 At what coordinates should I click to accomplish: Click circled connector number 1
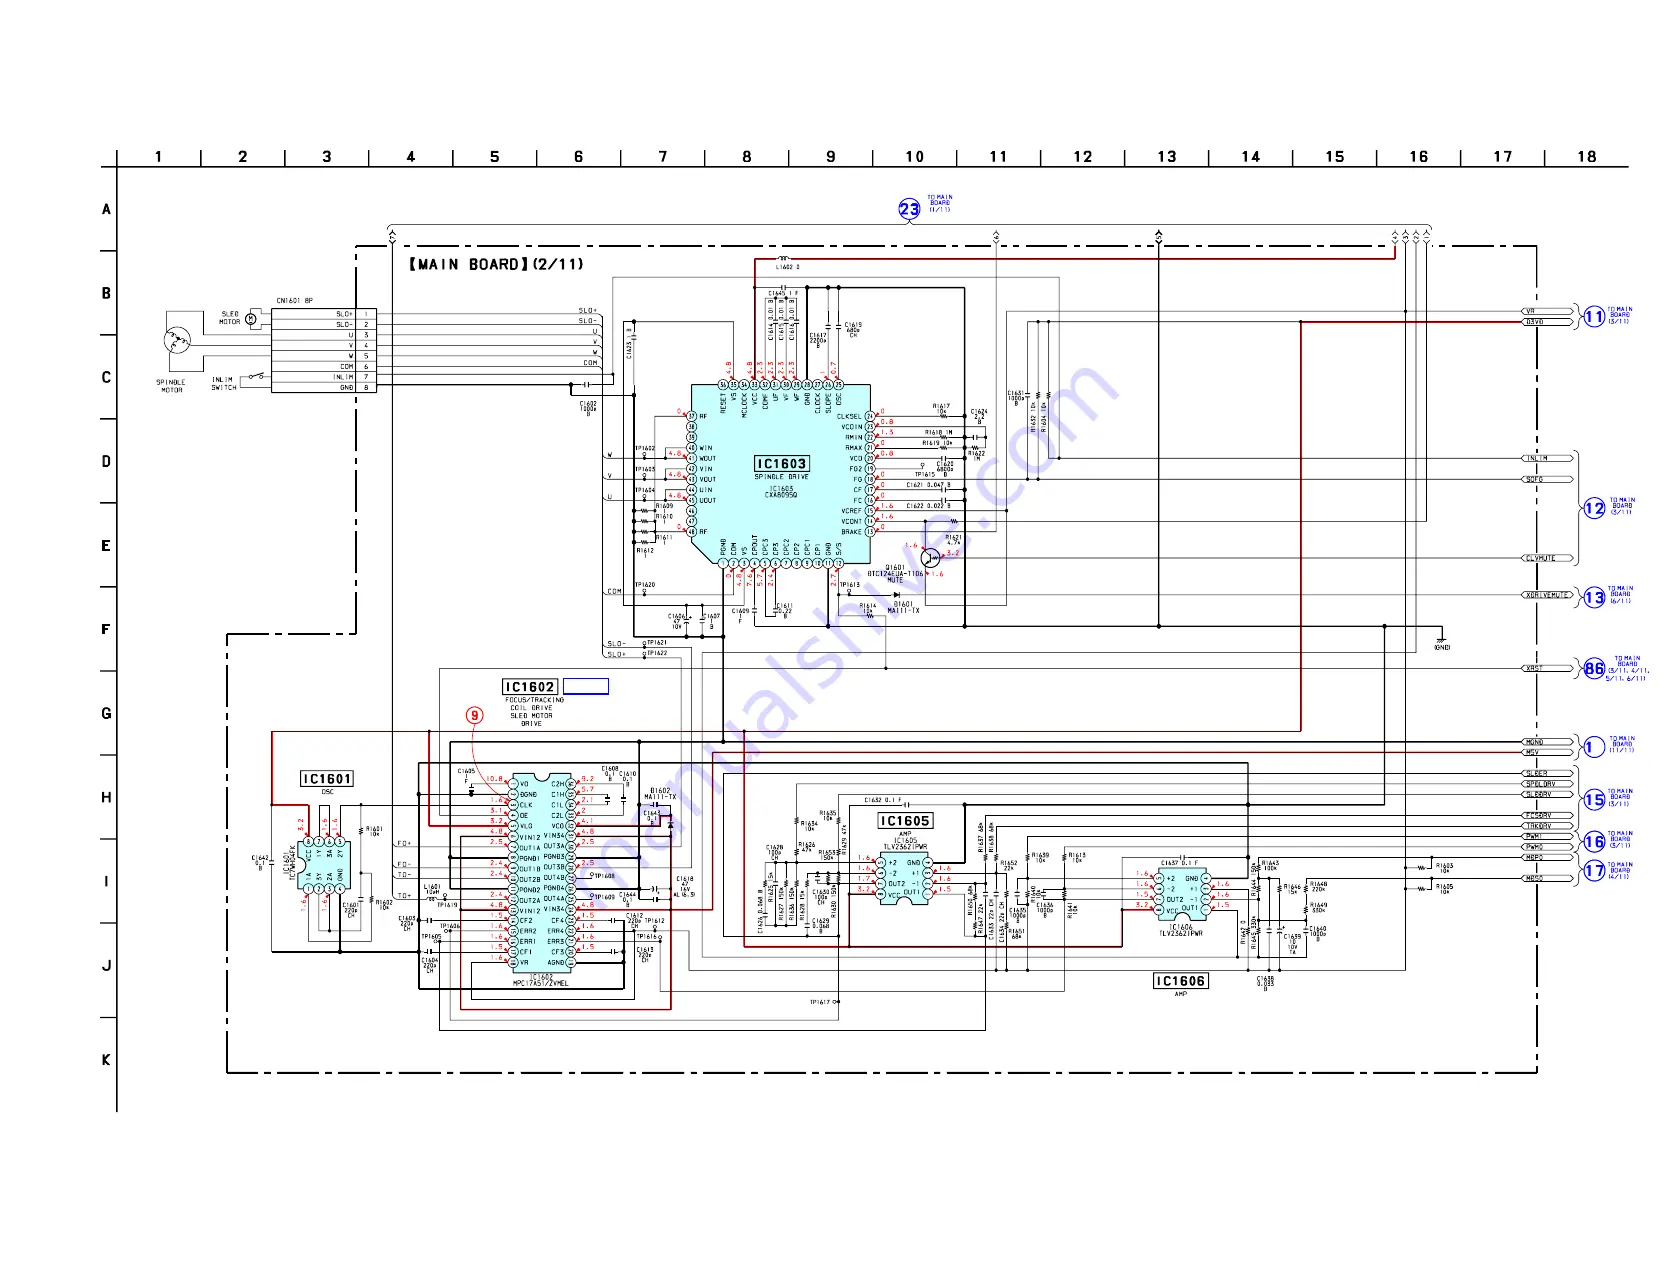click(1594, 747)
